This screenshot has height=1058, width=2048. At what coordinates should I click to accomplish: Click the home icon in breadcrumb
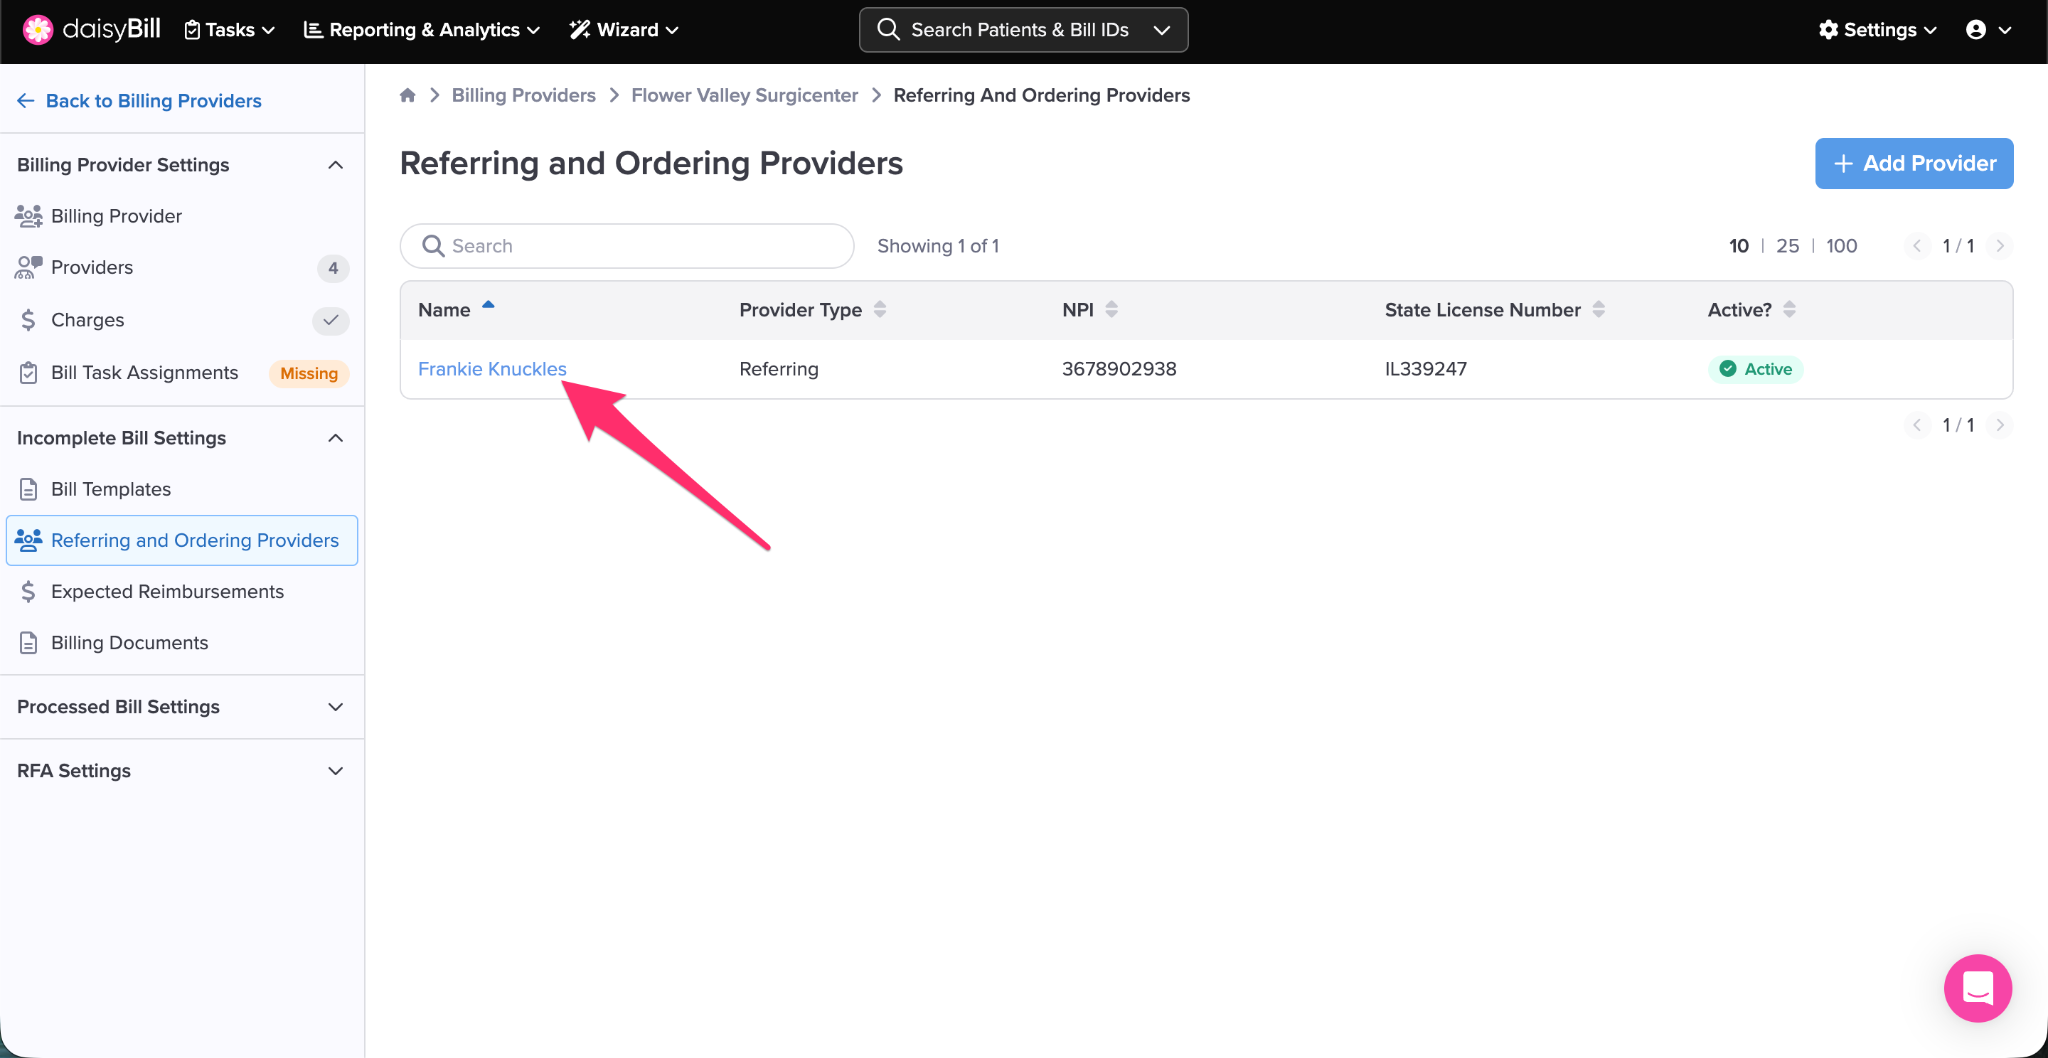[x=407, y=95]
